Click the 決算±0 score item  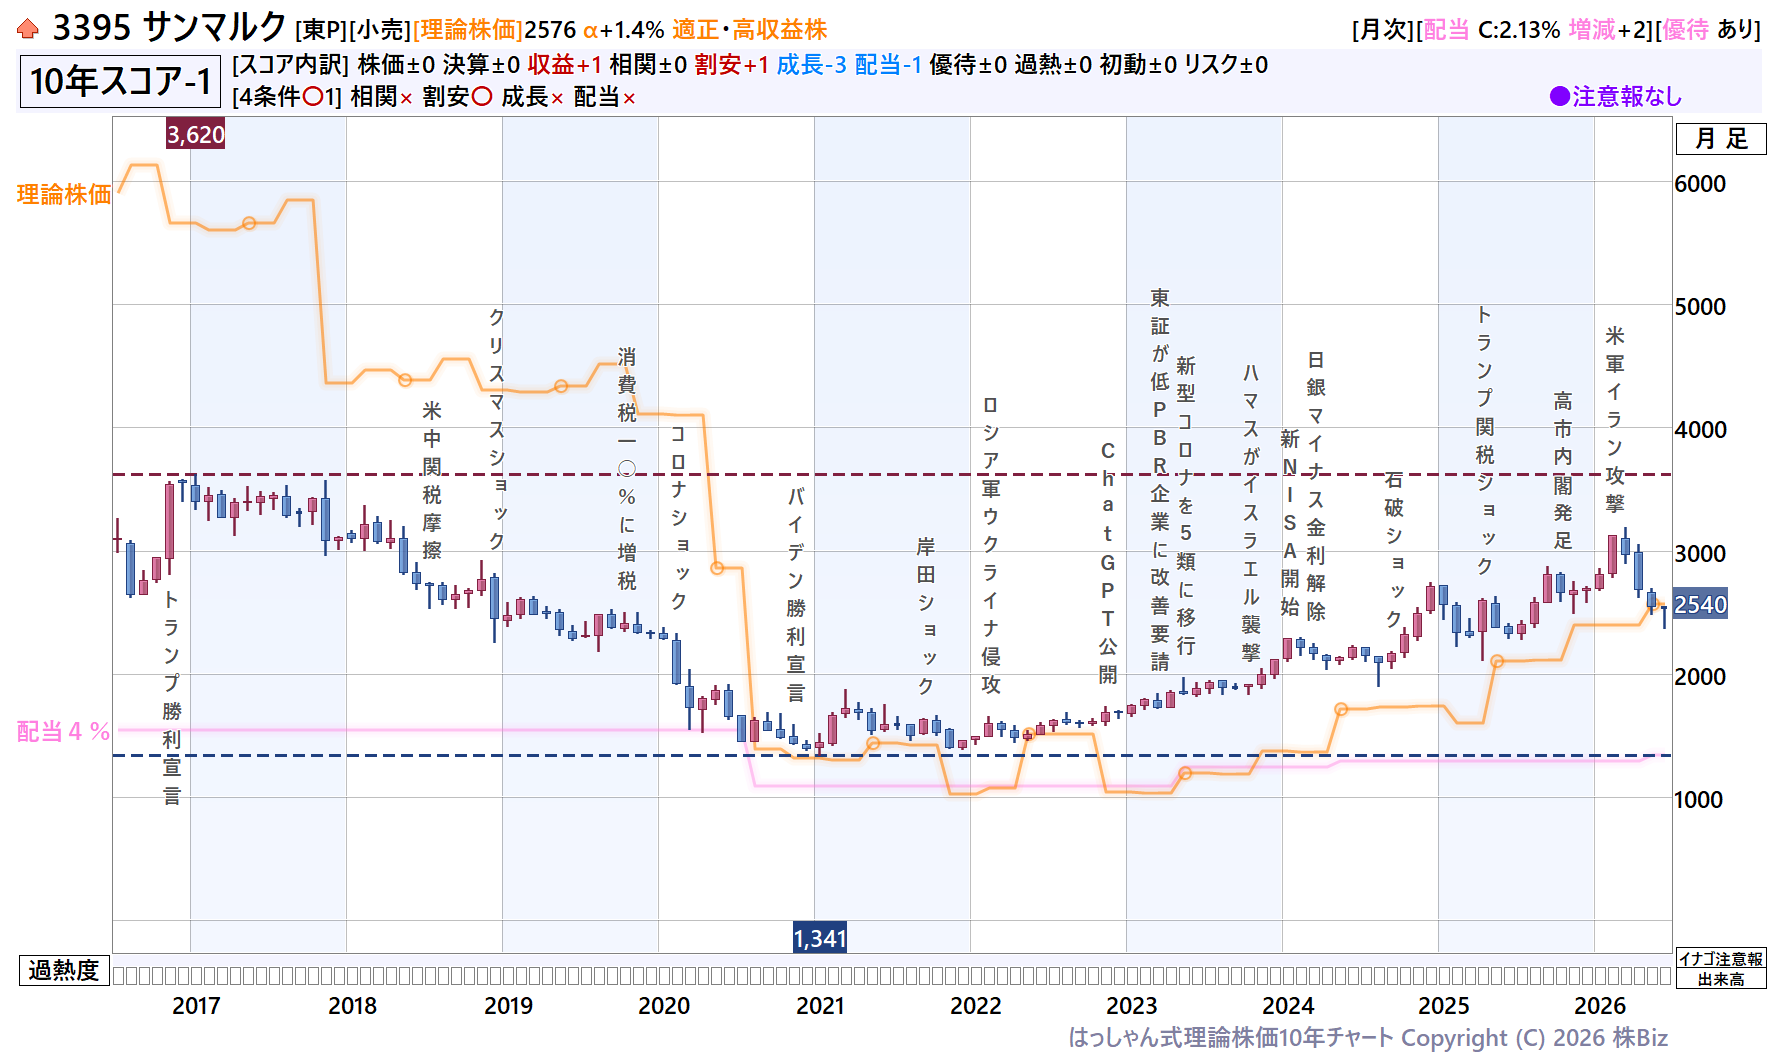tap(481, 65)
